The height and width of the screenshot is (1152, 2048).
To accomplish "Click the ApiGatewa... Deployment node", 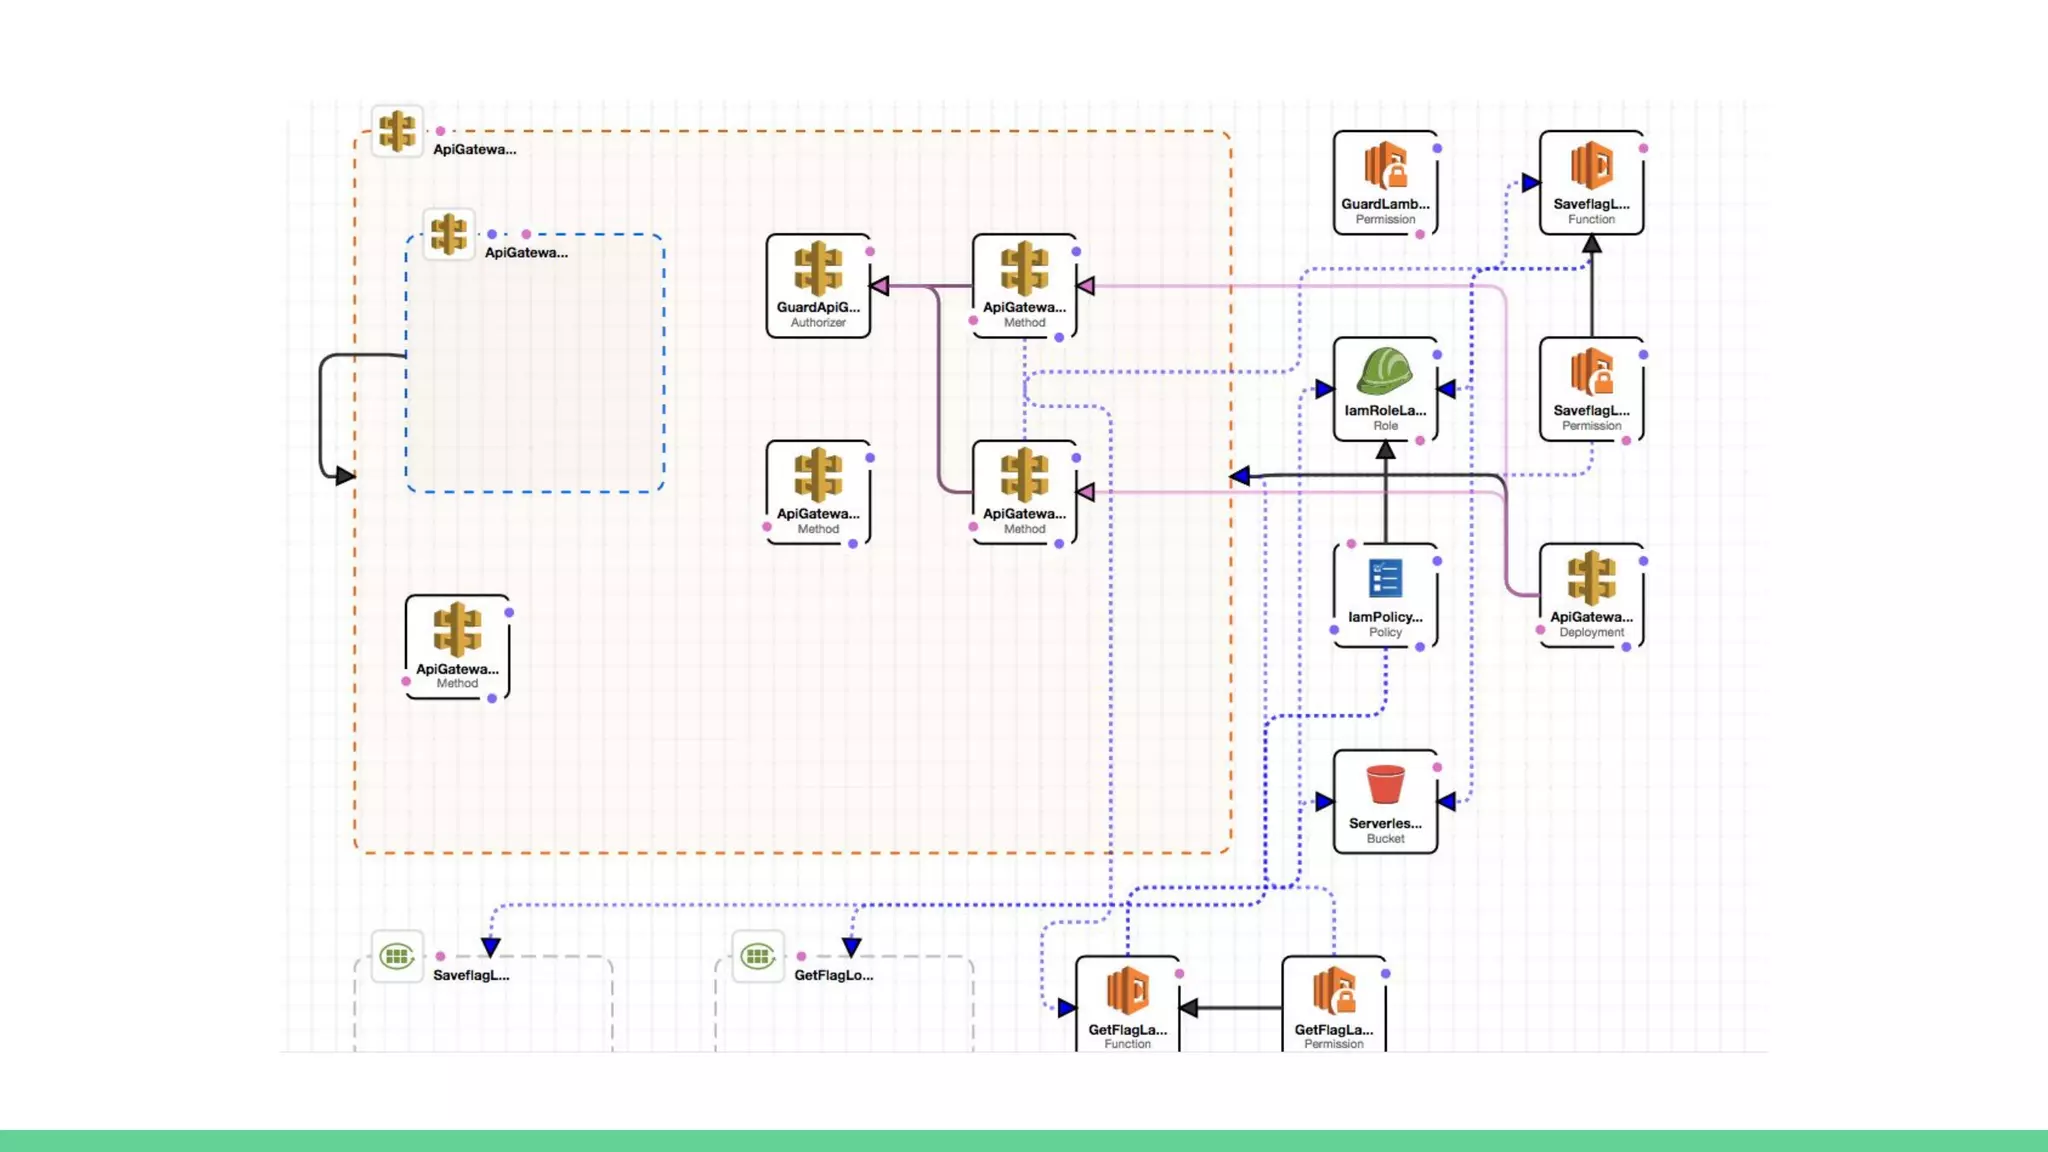I will pos(1591,596).
